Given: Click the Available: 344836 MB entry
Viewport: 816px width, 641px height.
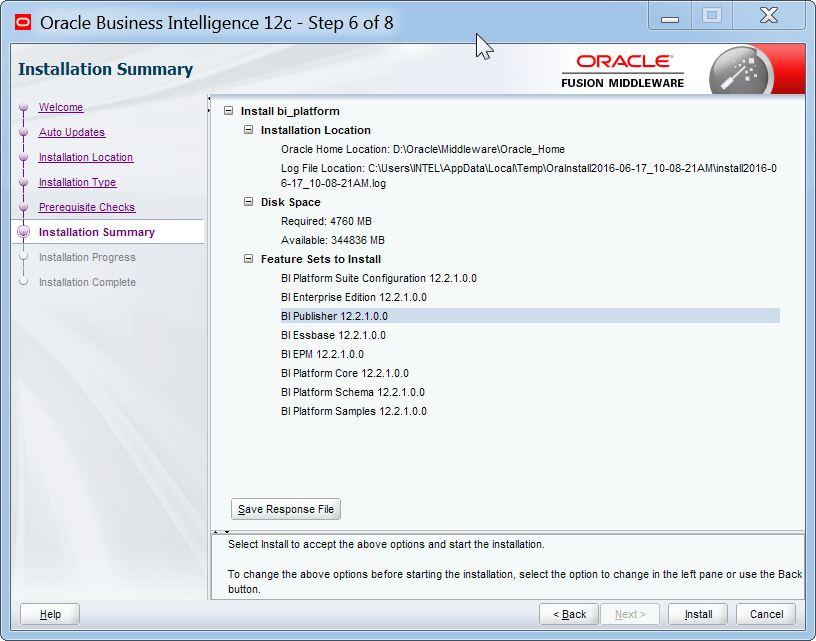Looking at the screenshot, I should 333,240.
